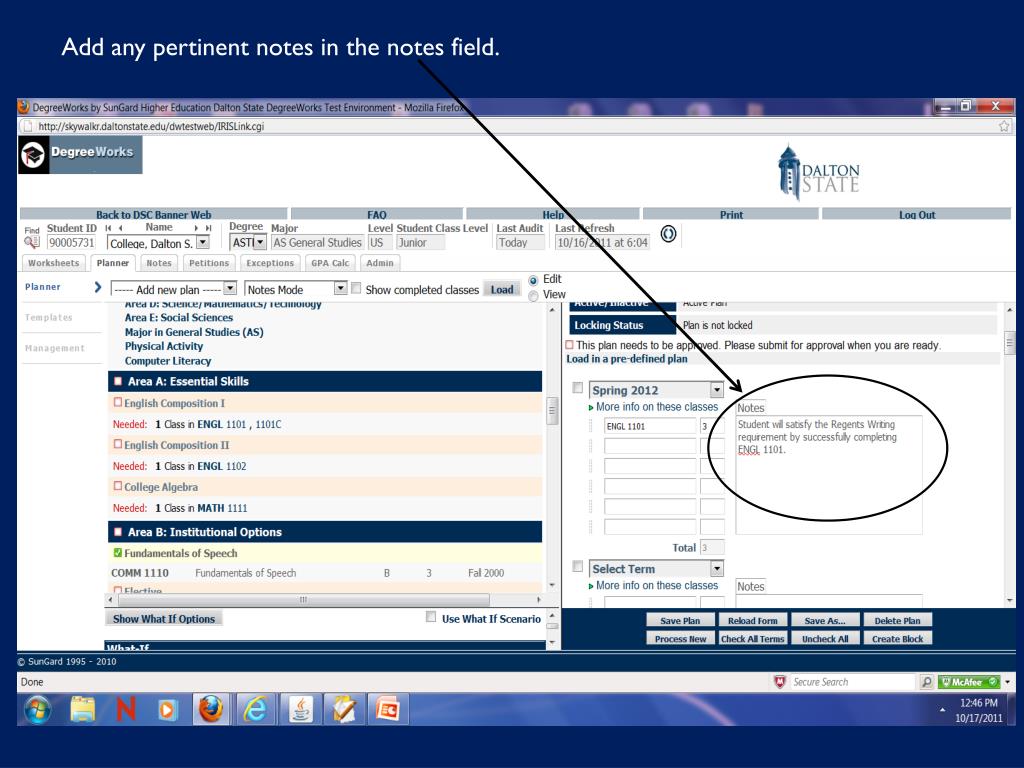This screenshot has height=768, width=1024.
Task: Open the Find student search icon
Action: pyautogui.click(x=31, y=242)
